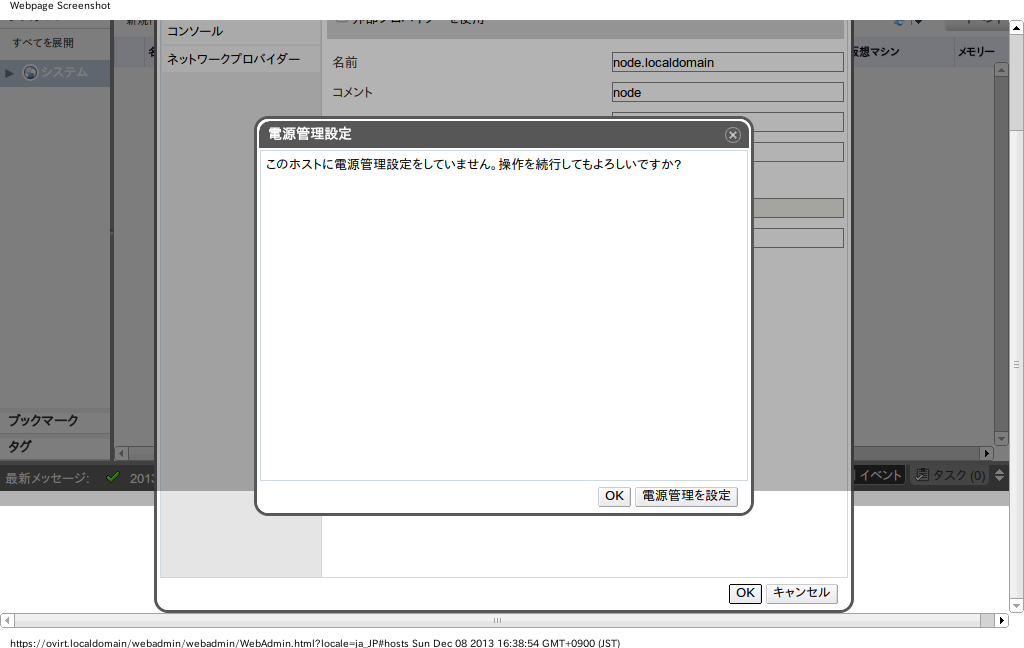Close the 電源管理設定 dialog with the X icon
1024x648 pixels.
tap(733, 135)
